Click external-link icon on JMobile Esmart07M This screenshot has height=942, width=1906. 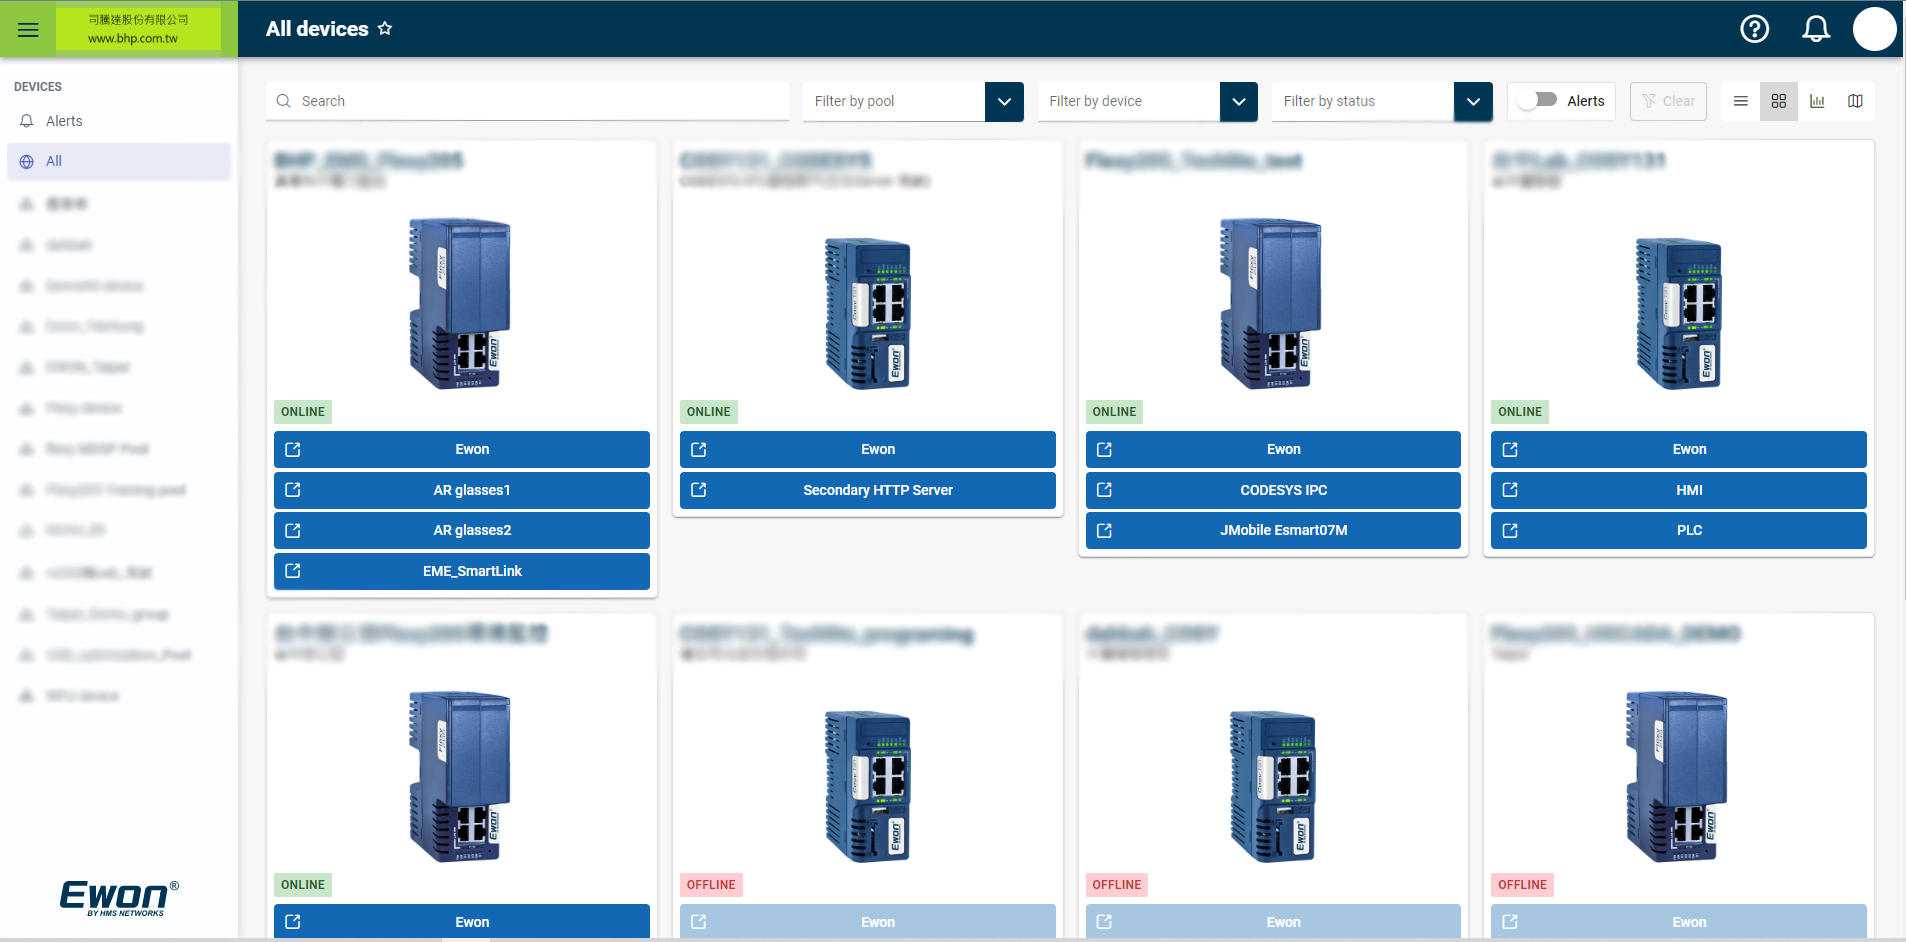tap(1104, 530)
